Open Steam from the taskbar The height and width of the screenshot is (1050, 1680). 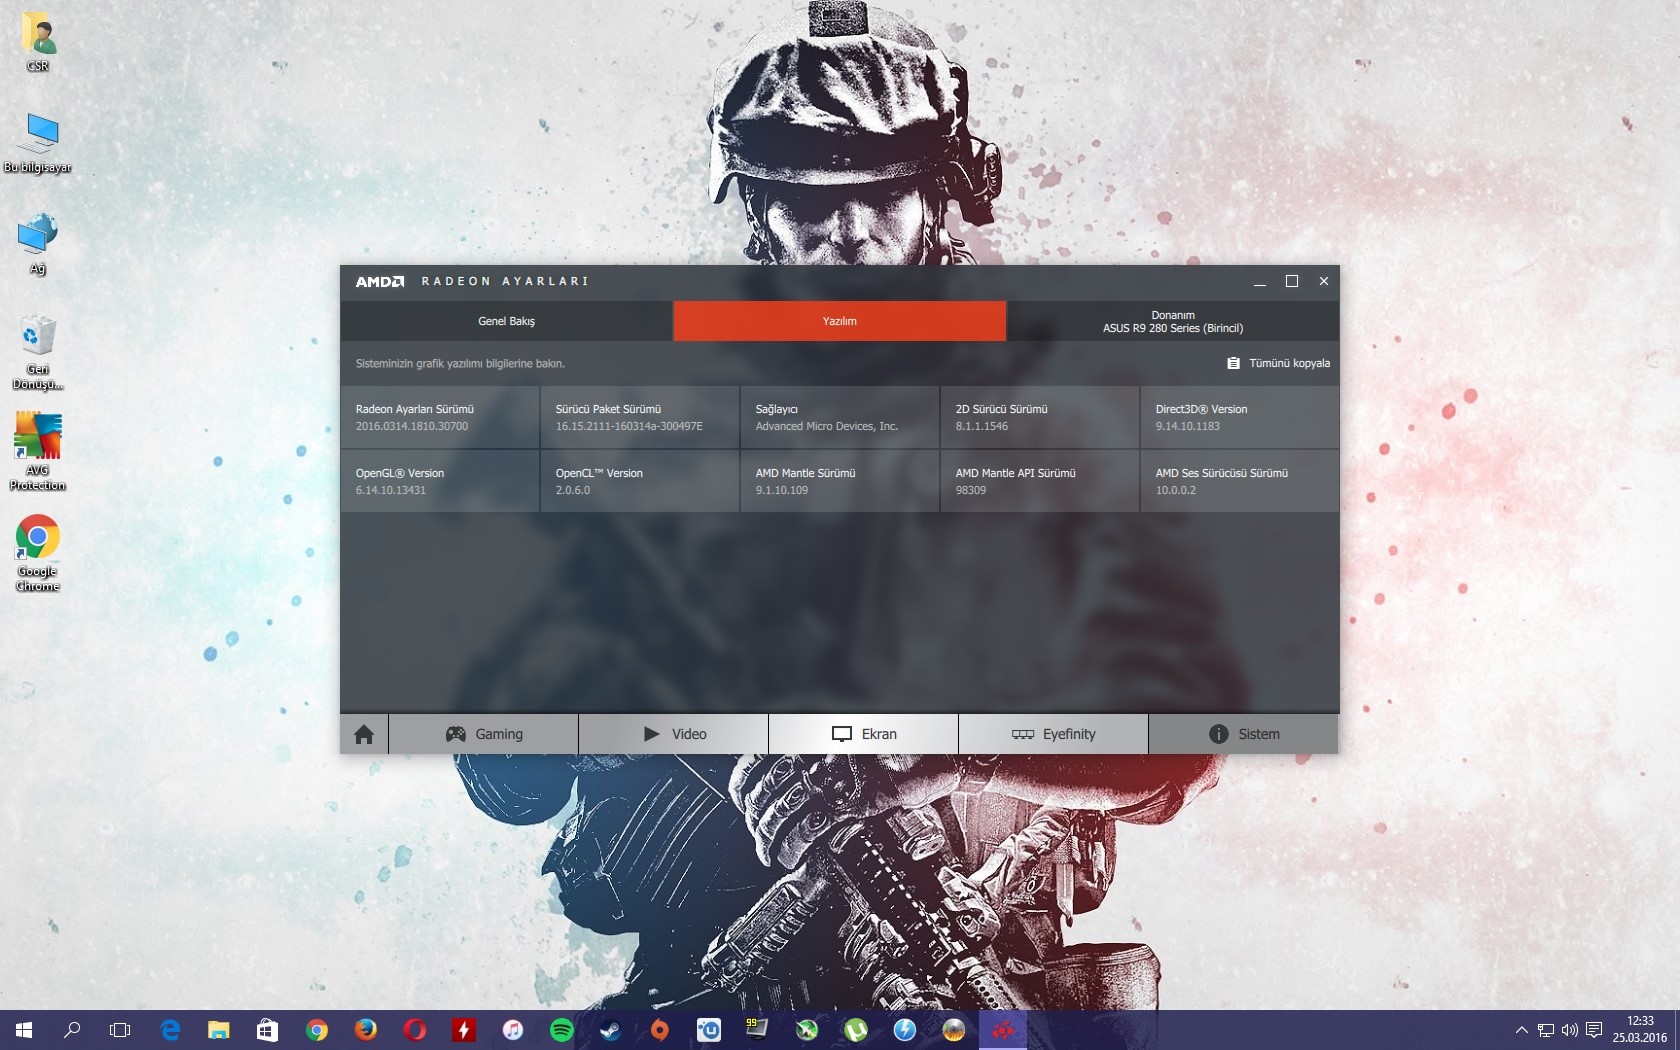click(611, 1030)
